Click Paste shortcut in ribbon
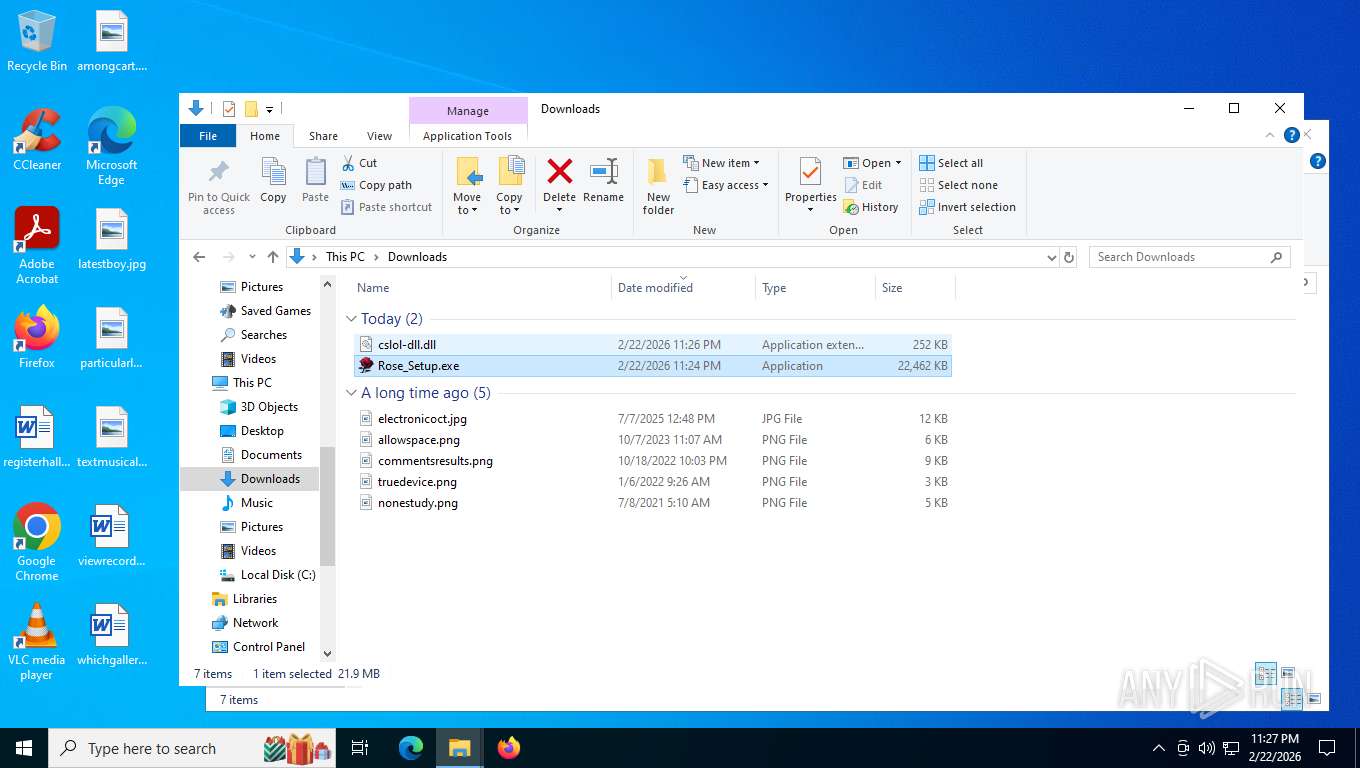Image resolution: width=1360 pixels, height=768 pixels. pos(387,207)
